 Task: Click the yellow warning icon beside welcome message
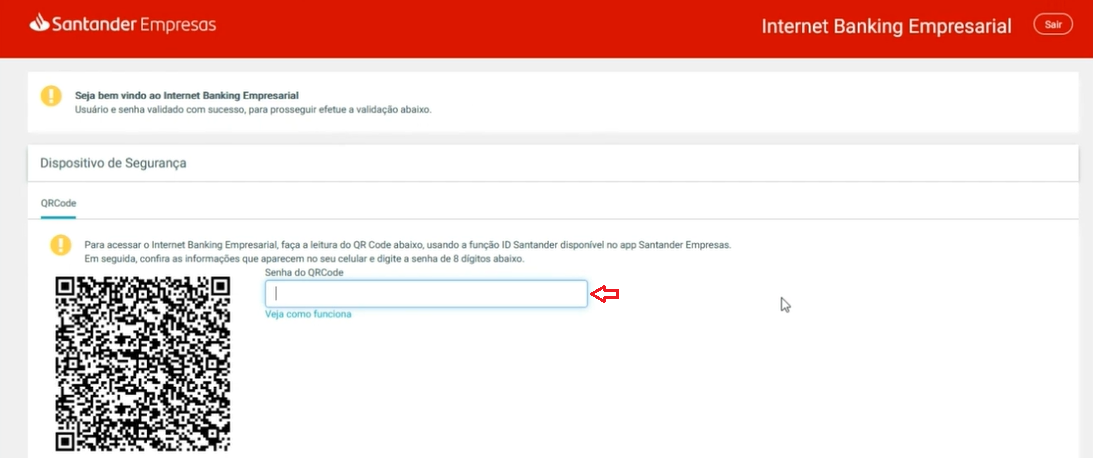click(x=51, y=96)
